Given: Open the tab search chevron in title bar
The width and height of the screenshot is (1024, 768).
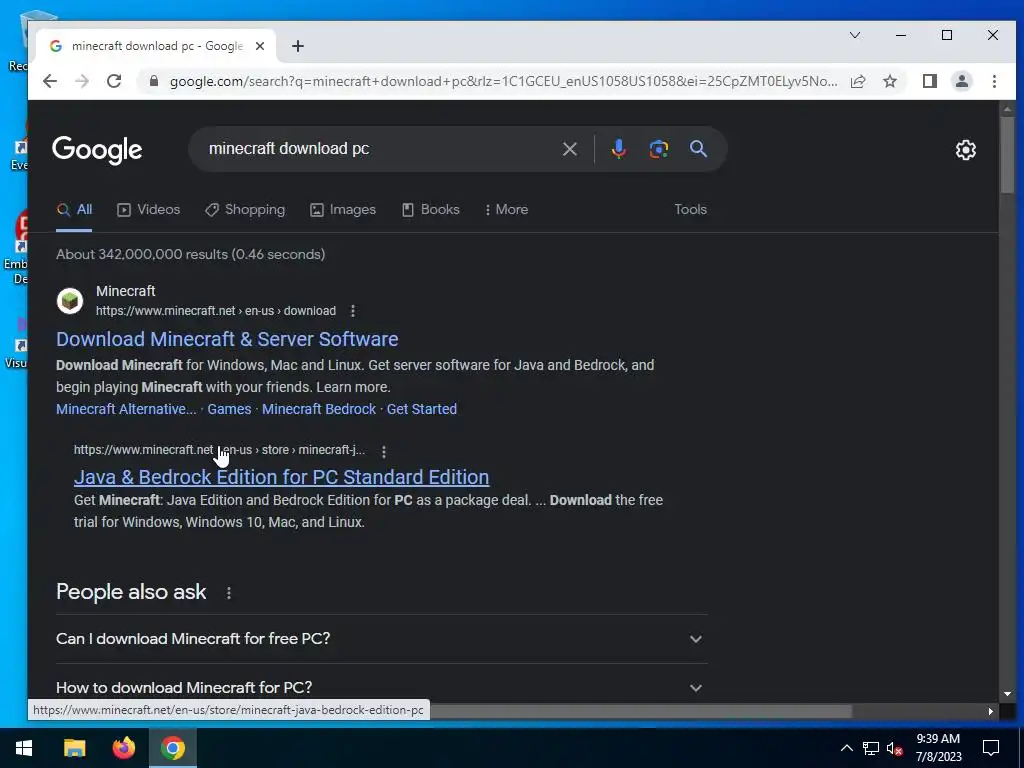Looking at the screenshot, I should coord(854,35).
